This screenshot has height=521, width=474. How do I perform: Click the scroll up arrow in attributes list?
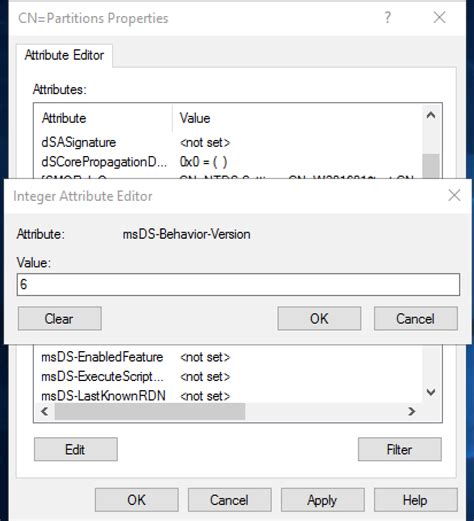pyautogui.click(x=431, y=116)
